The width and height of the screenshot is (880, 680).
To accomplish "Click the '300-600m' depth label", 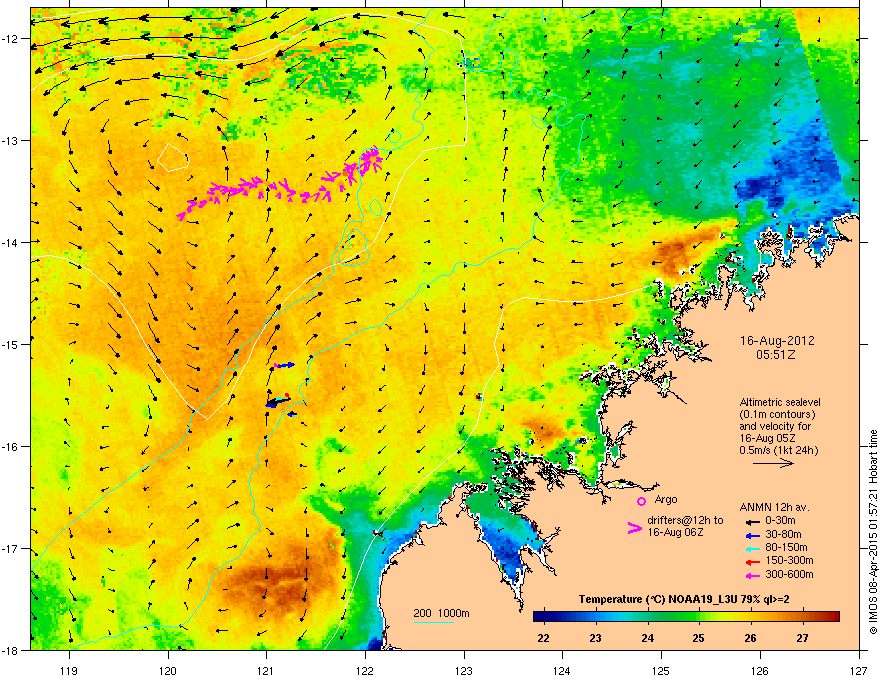I will pyautogui.click(x=789, y=574).
